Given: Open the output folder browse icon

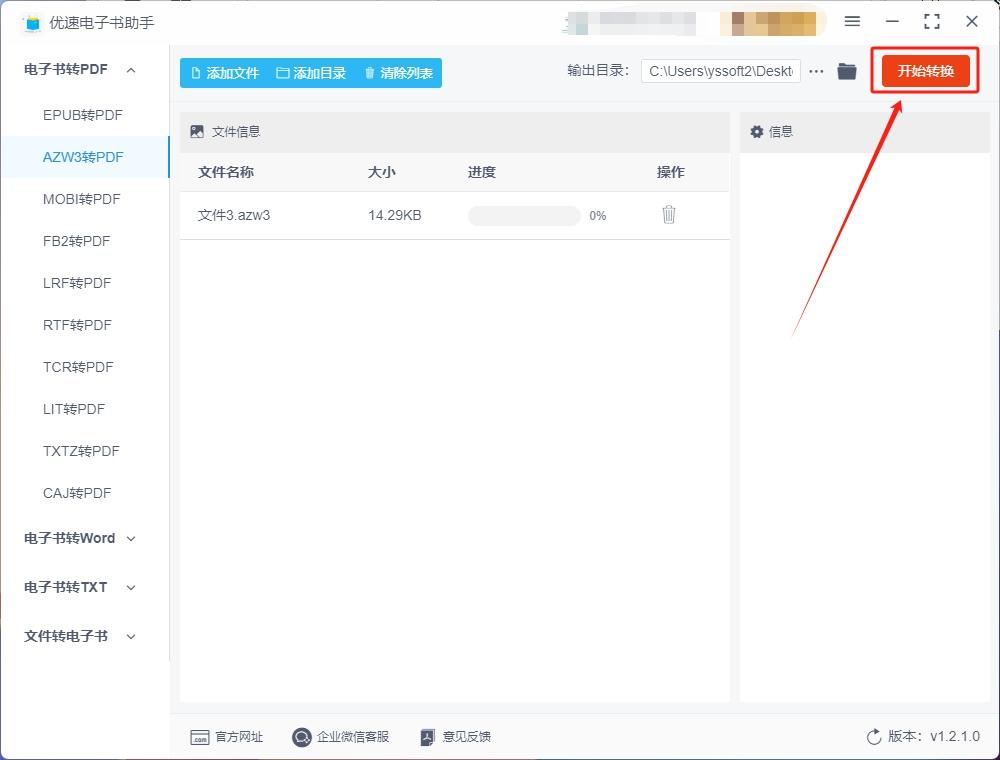Looking at the screenshot, I should [x=846, y=71].
